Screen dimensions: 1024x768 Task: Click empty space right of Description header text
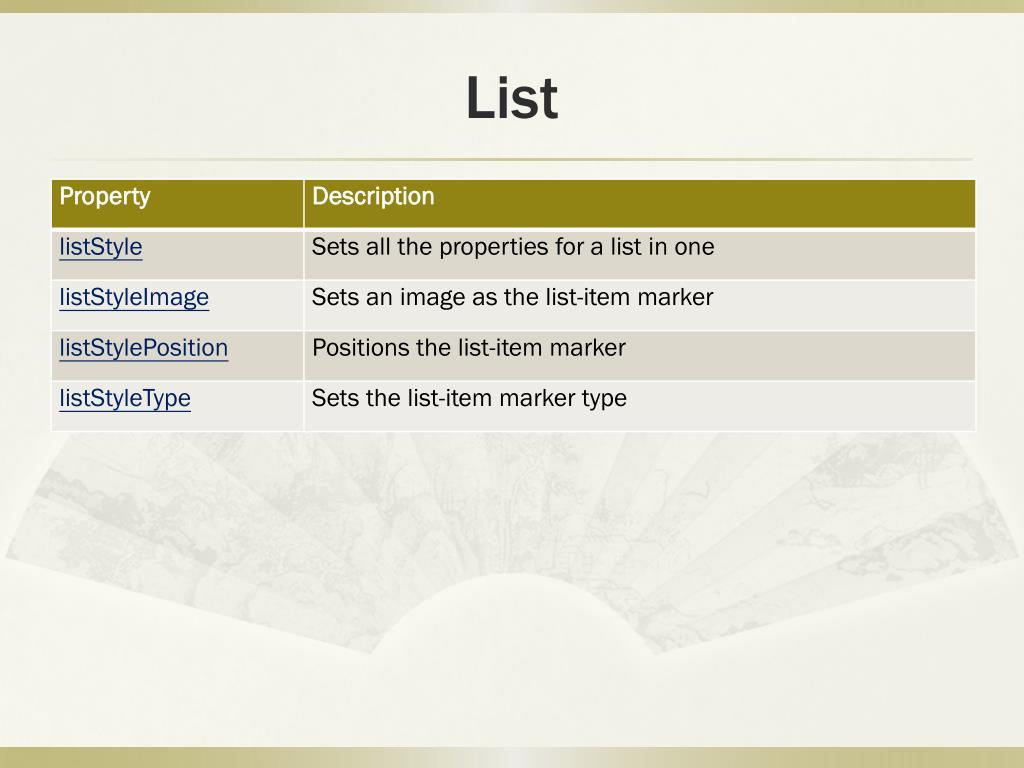(705, 204)
